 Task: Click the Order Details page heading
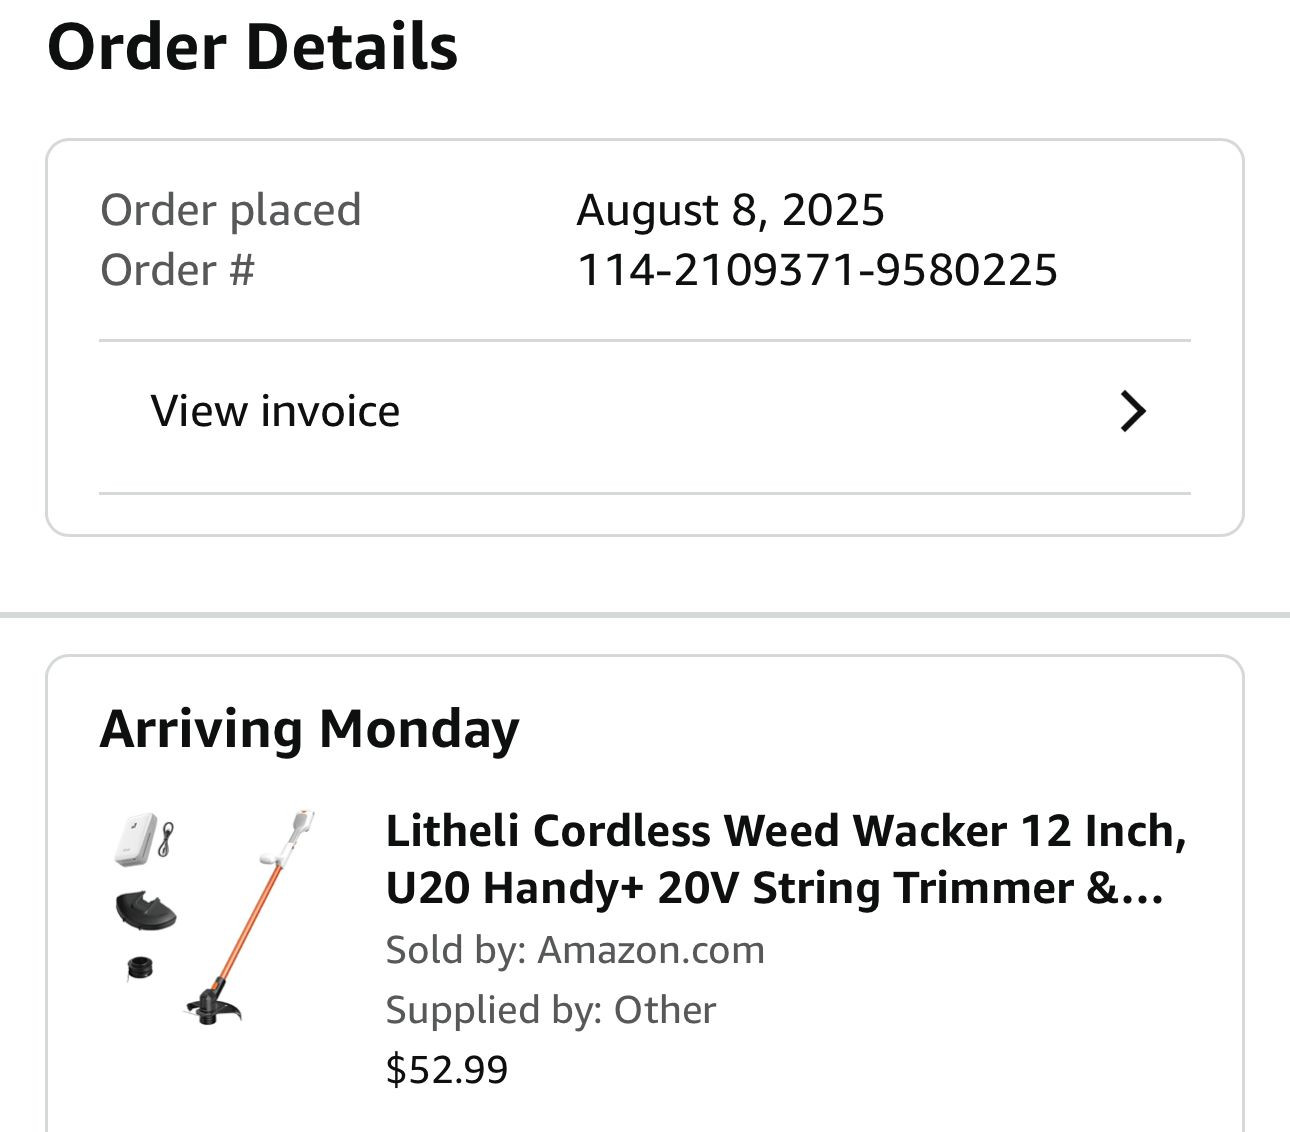253,47
